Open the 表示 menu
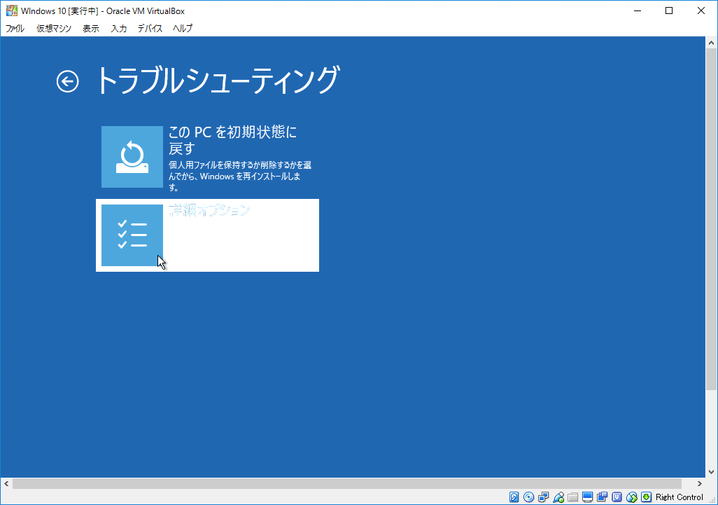The width and height of the screenshot is (718, 505). (x=91, y=28)
